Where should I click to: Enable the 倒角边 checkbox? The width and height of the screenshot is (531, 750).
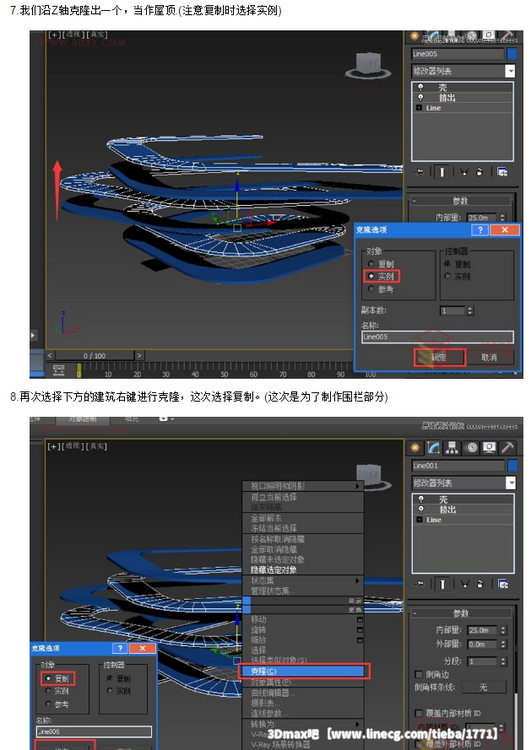point(419,674)
